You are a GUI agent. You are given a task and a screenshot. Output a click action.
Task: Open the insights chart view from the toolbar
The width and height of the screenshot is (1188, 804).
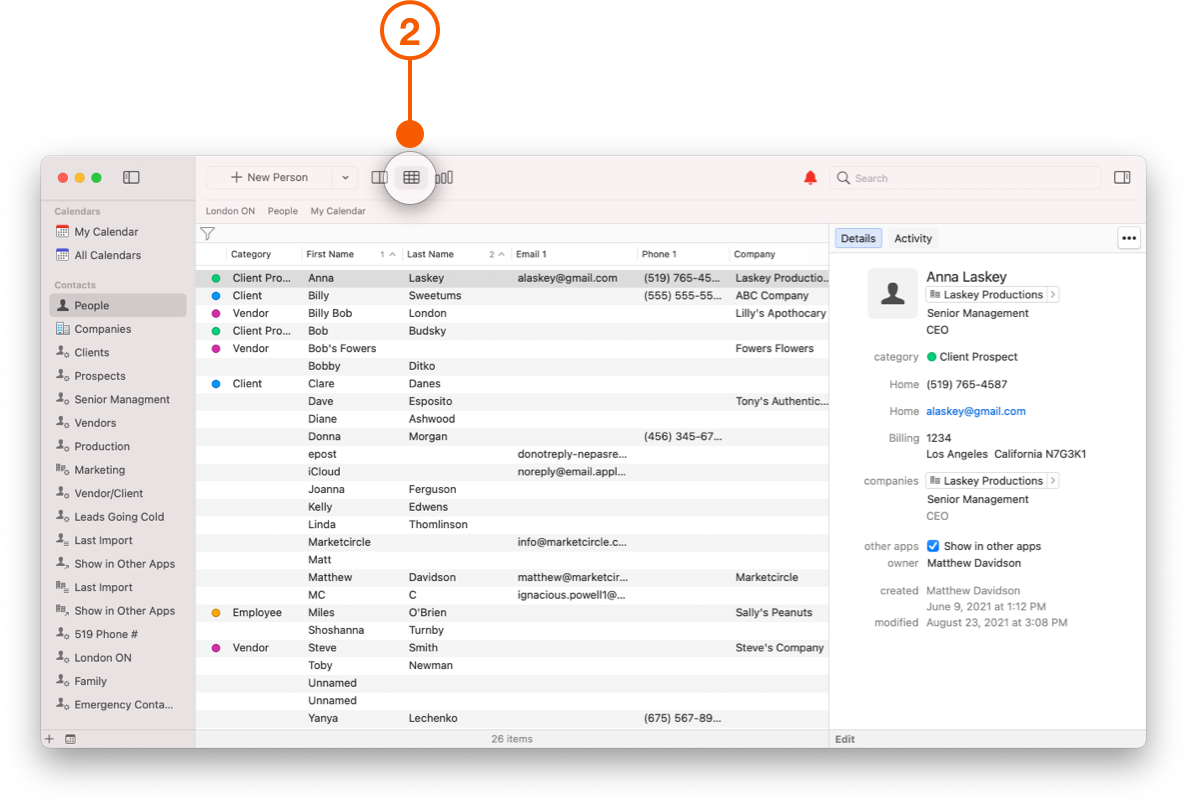(443, 176)
